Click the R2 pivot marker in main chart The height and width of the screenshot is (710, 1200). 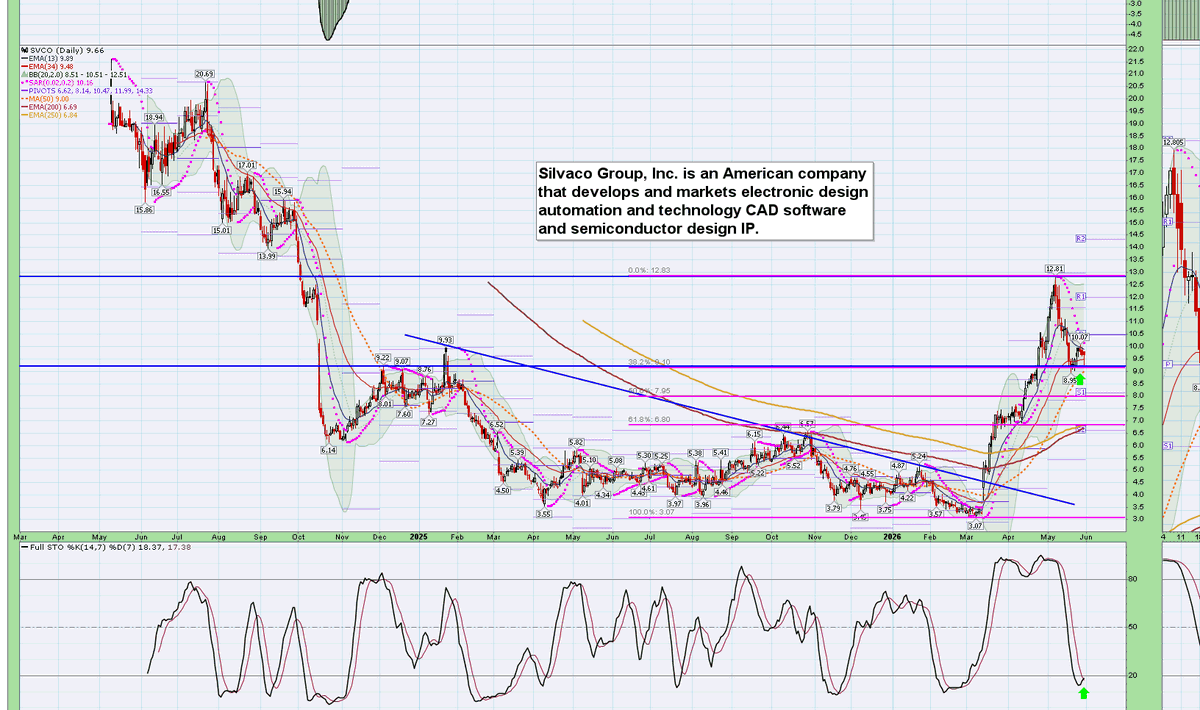(x=1081, y=239)
